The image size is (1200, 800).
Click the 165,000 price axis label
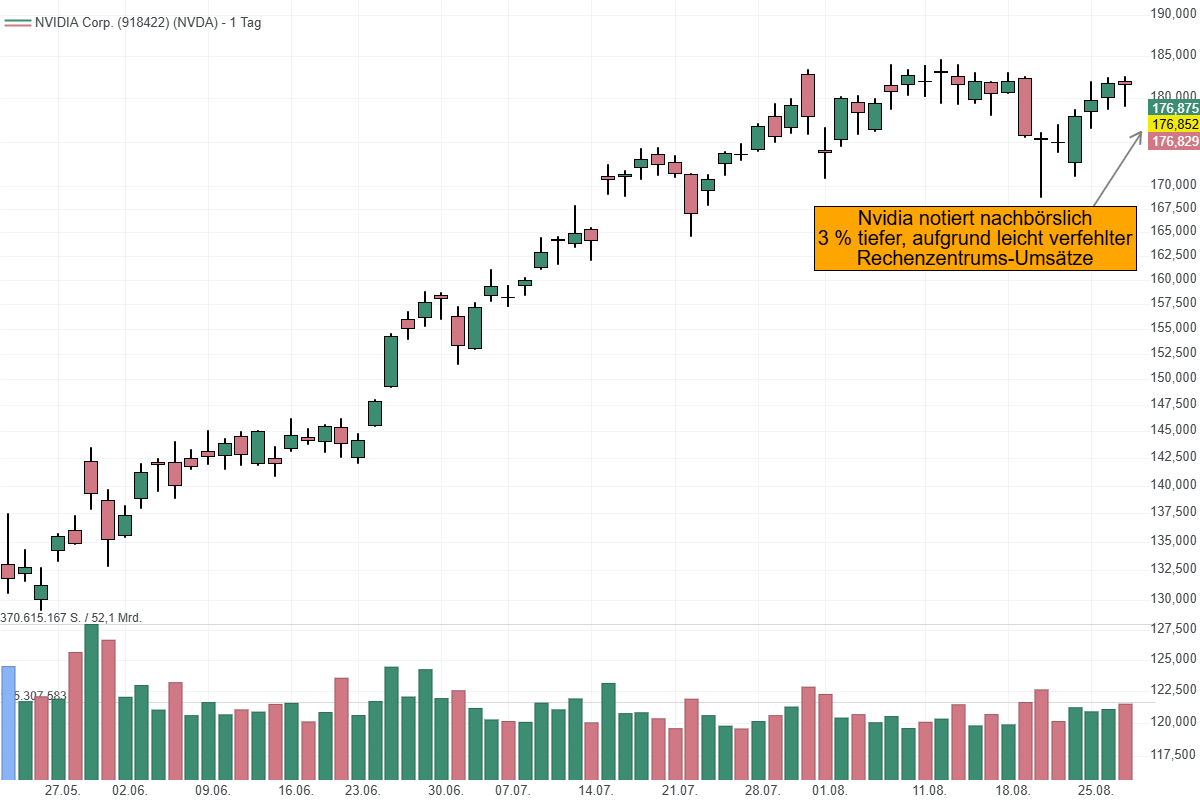click(x=1174, y=230)
